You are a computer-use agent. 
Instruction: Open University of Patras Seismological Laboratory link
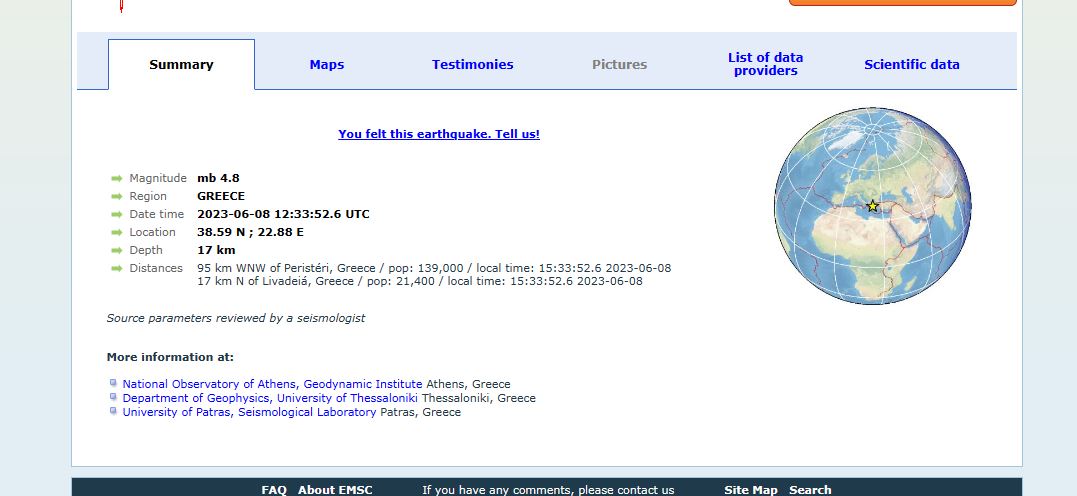tap(249, 412)
